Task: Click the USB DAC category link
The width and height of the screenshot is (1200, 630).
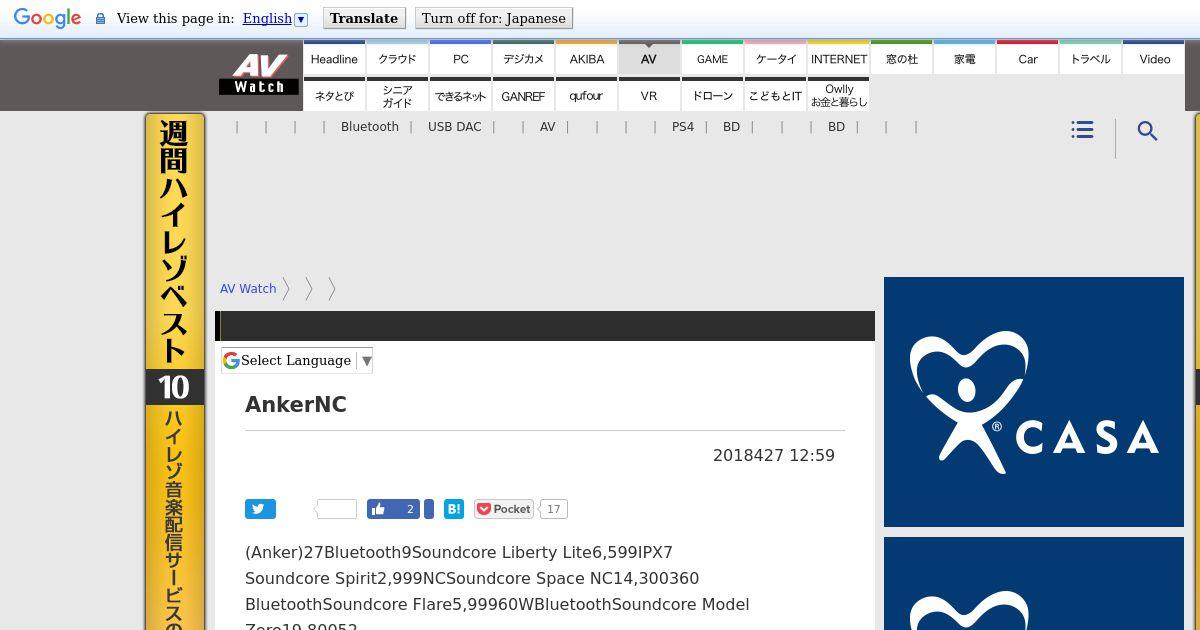Action: (454, 127)
